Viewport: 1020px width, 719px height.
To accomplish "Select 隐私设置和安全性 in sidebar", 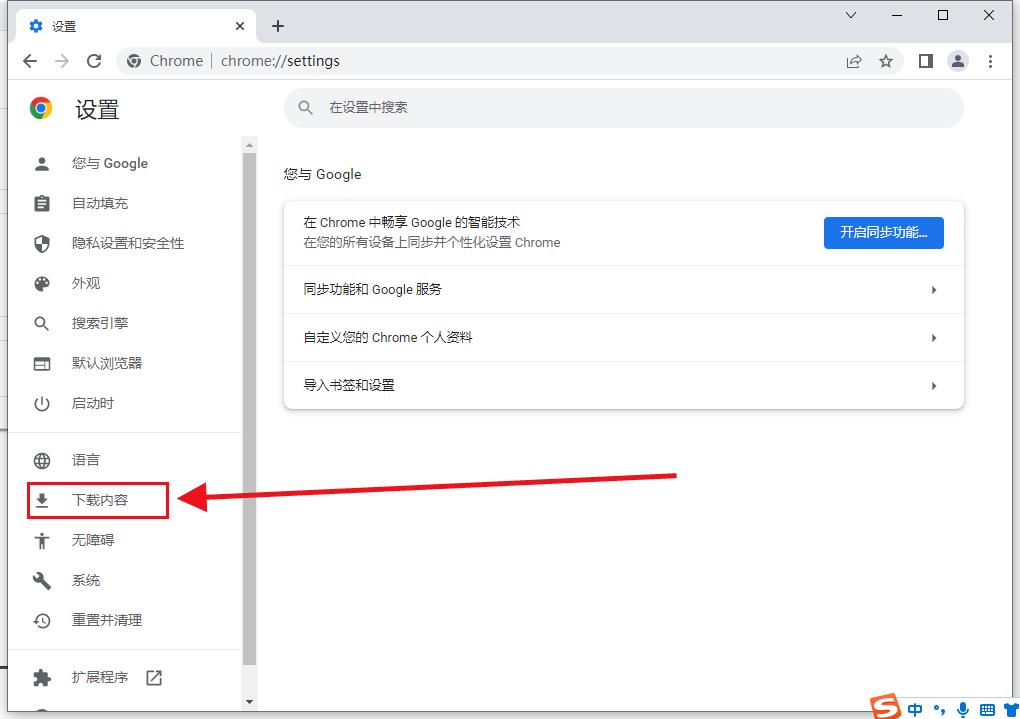I will (127, 243).
